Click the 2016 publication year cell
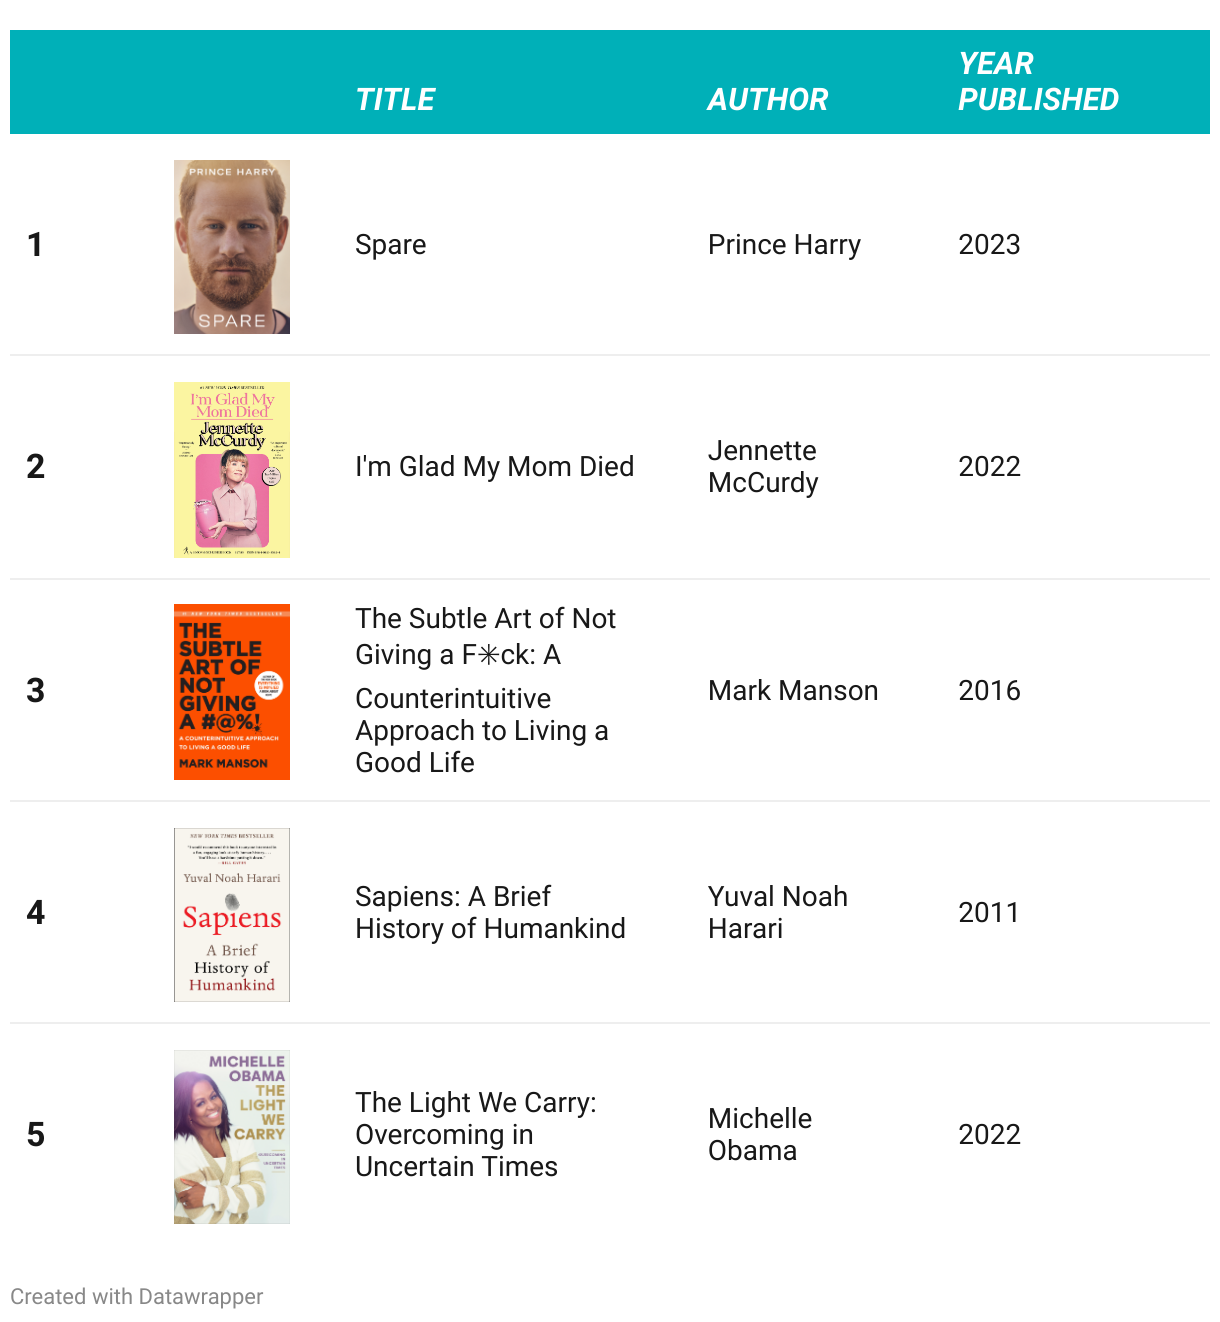Screen dimensions: 1220x1322 tap(989, 691)
